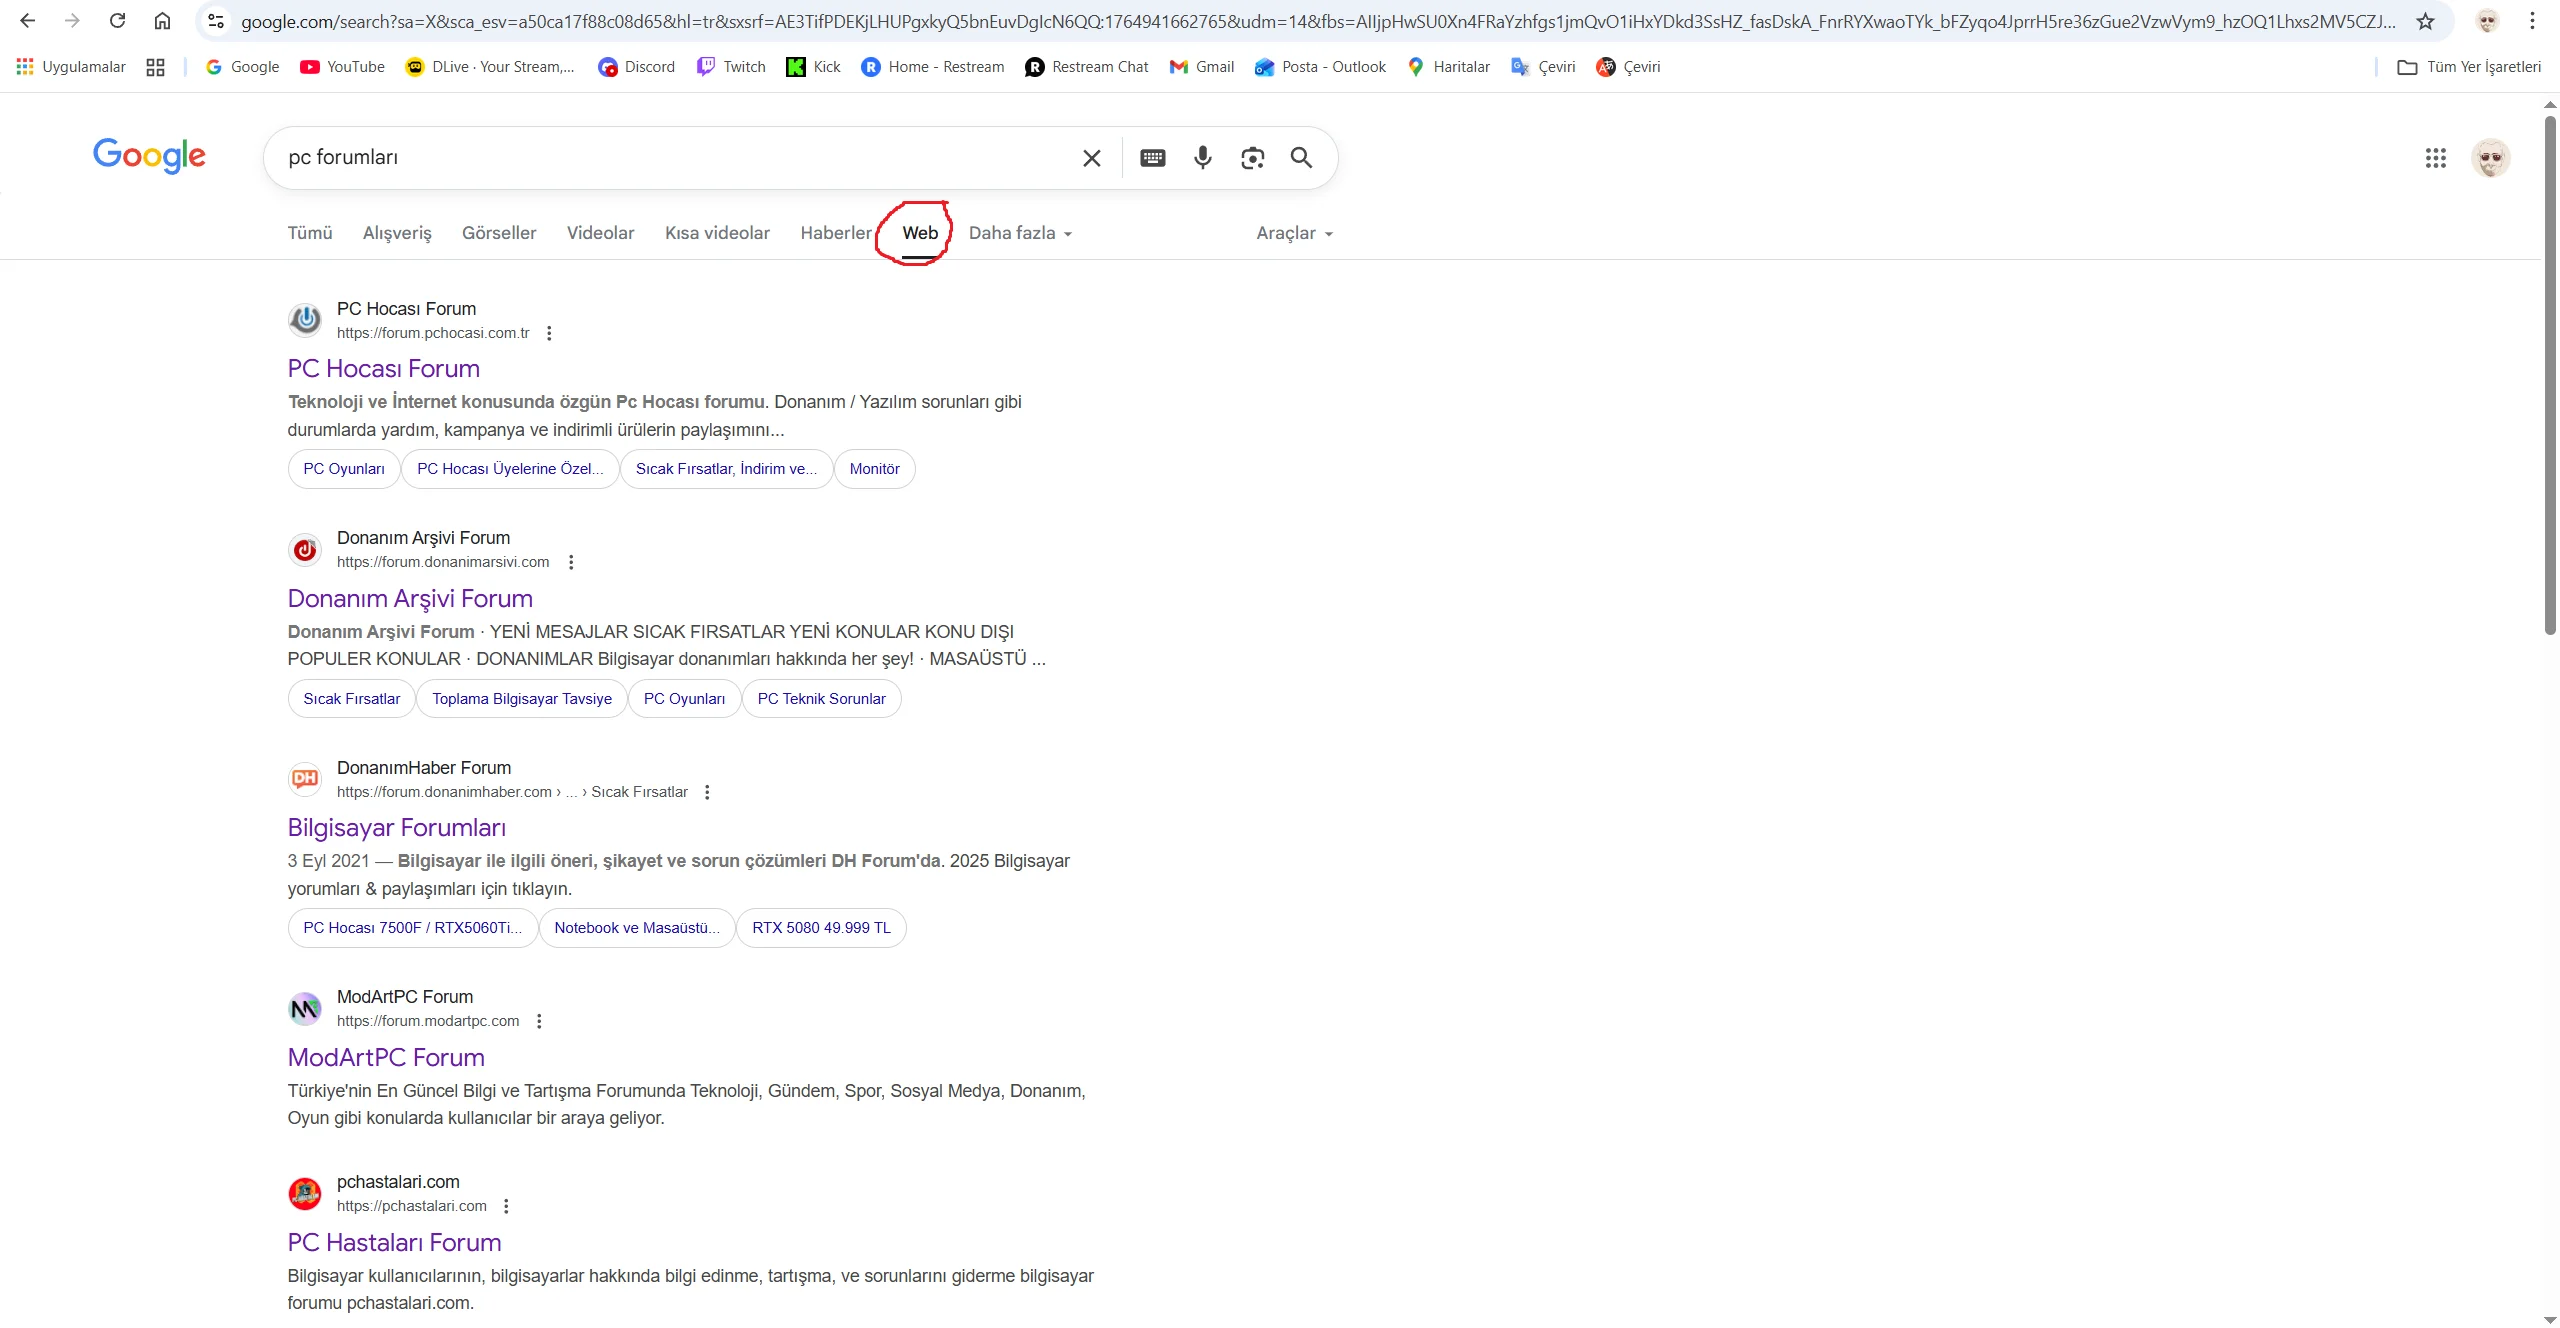Screen dimensions: 2560x1328
Task: Open the site information icon in the address bar
Action: [x=215, y=21]
